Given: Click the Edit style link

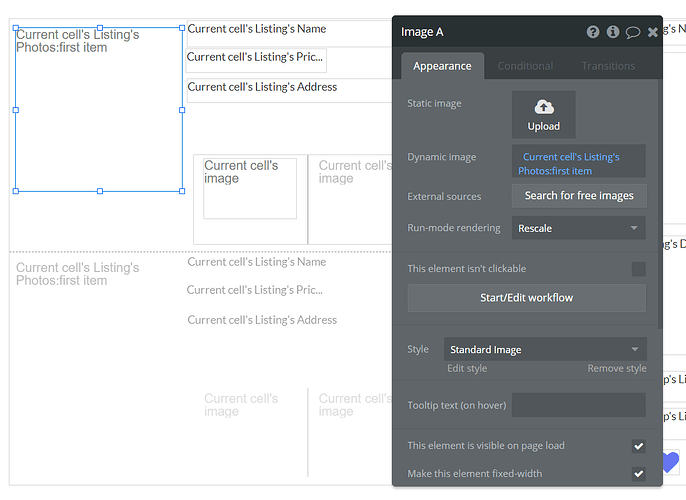Looking at the screenshot, I should tap(467, 369).
